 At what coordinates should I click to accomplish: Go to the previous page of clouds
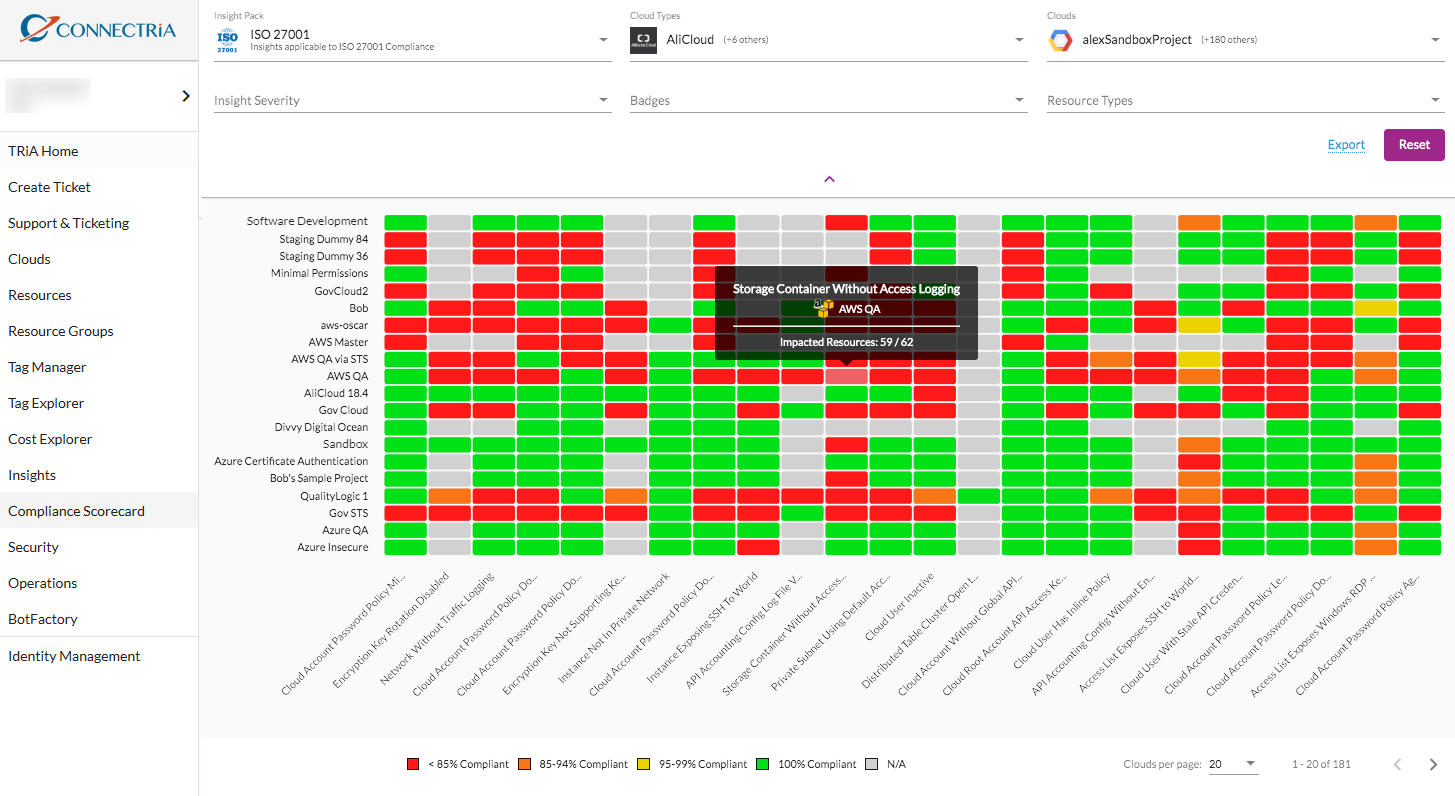[1398, 764]
